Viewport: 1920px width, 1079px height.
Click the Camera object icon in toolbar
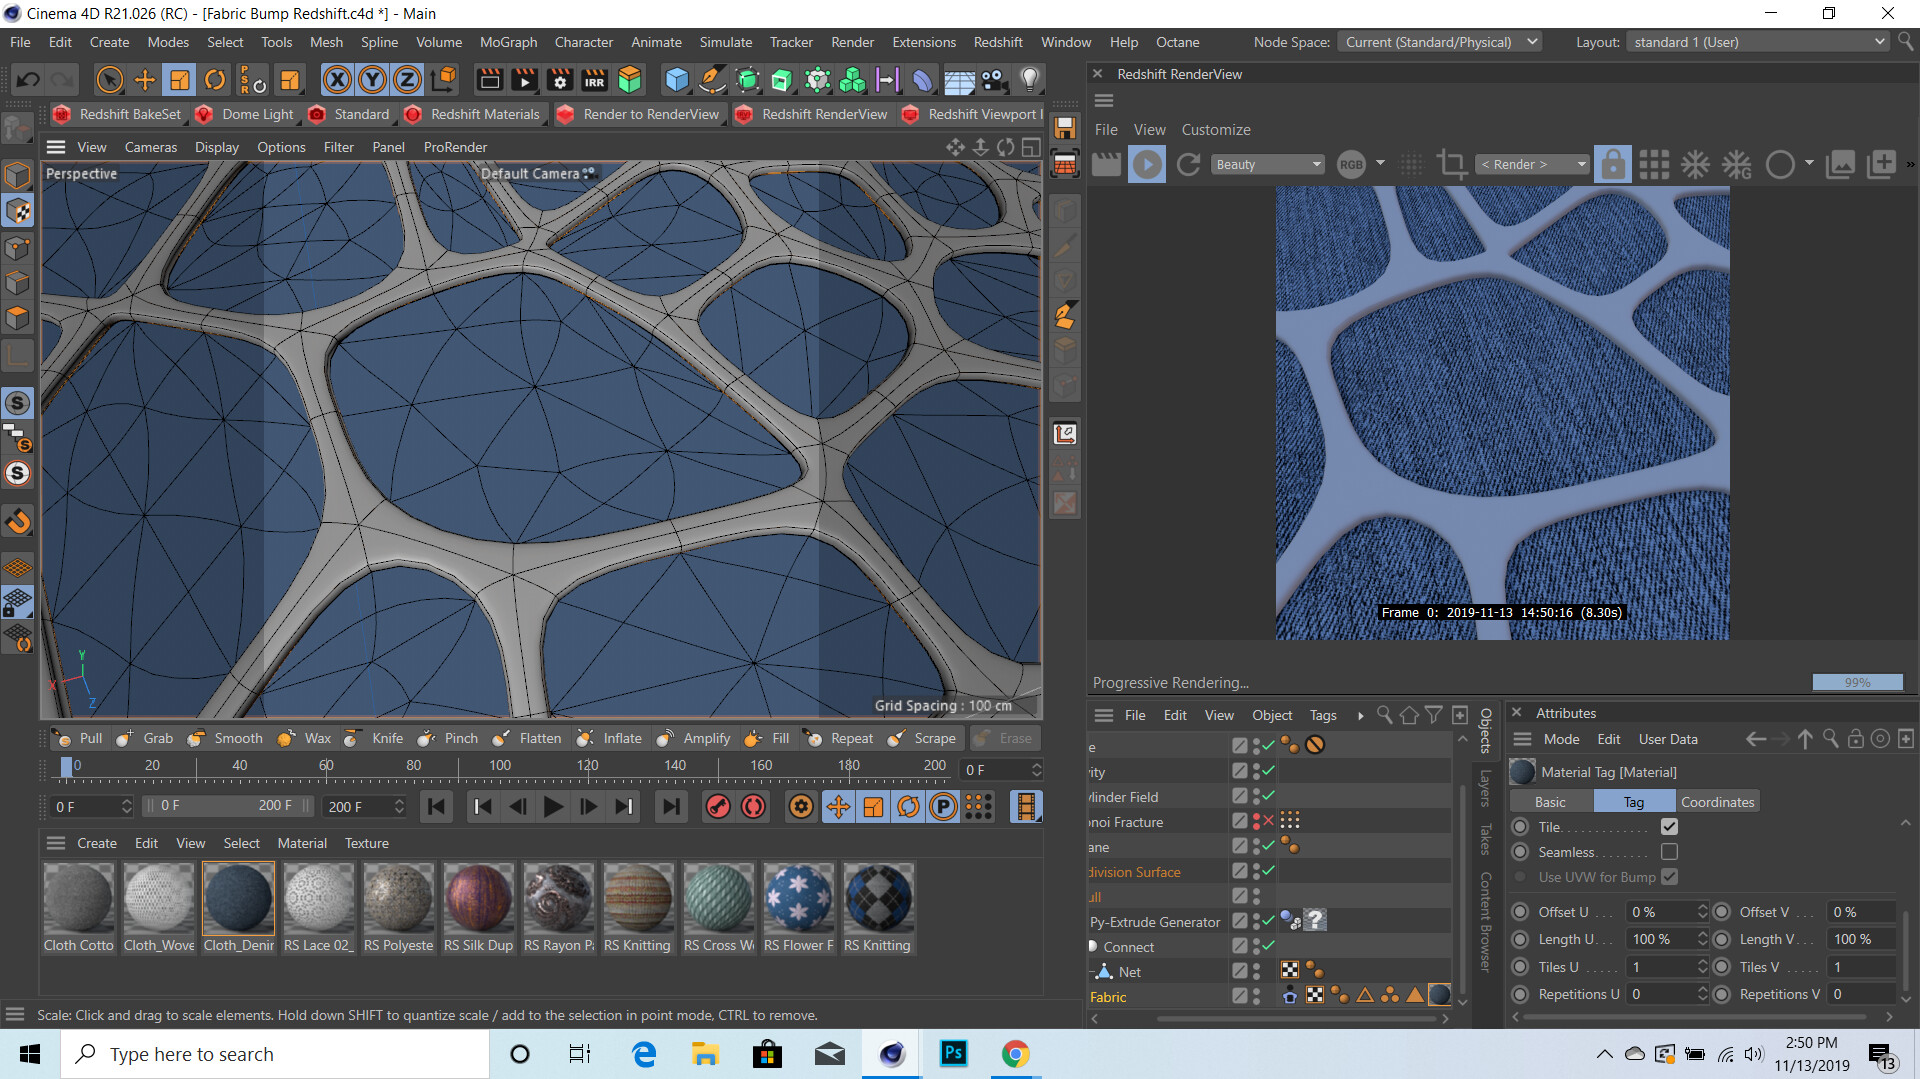[993, 80]
